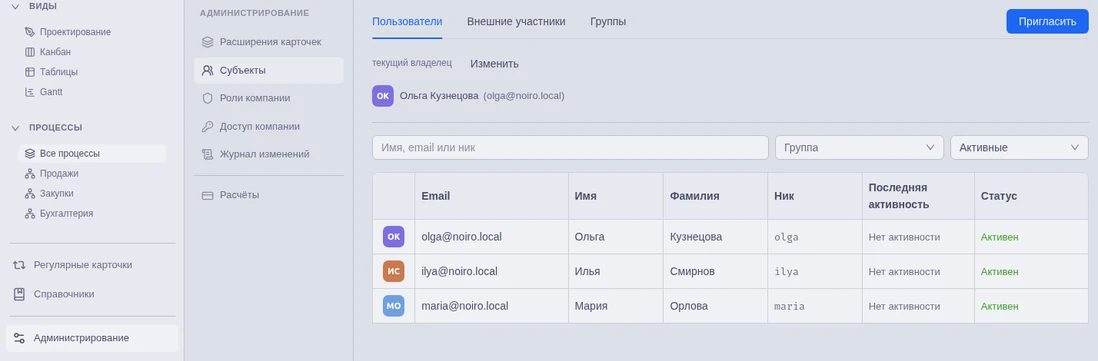
Task: Click Изменить to change owner
Action: point(494,64)
